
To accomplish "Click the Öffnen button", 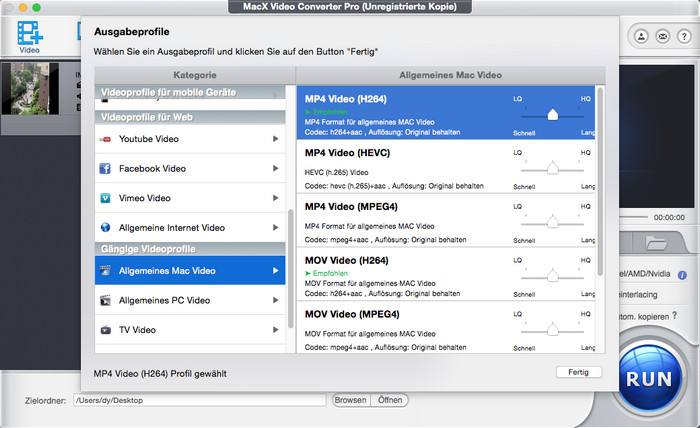I will (x=389, y=400).
